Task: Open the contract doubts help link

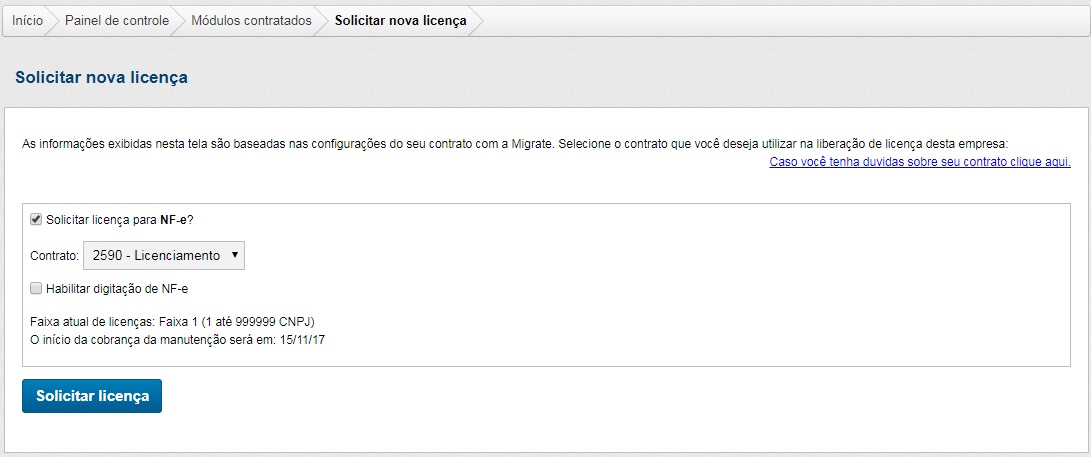Action: click(920, 161)
